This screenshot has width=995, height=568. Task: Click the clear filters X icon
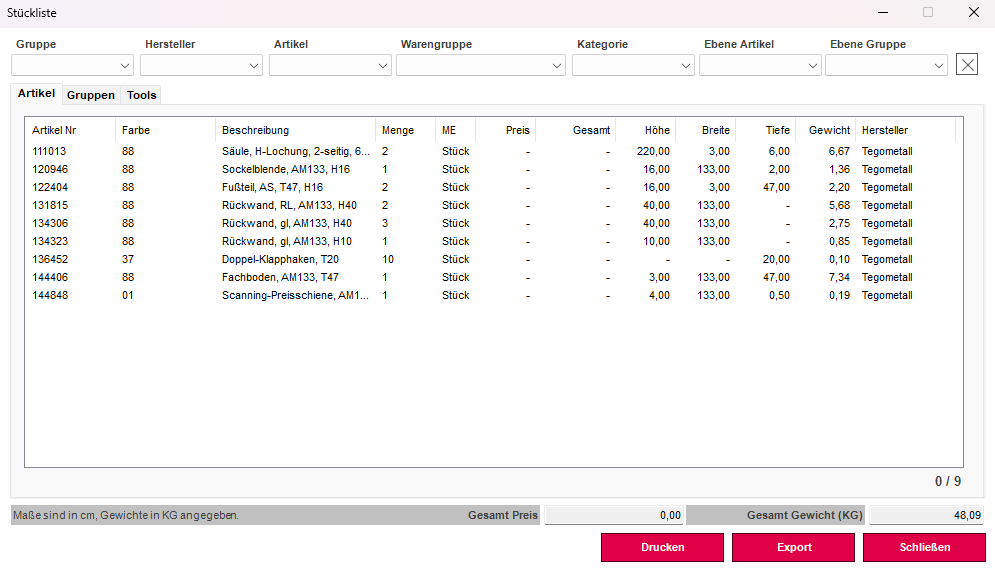pyautogui.click(x=966, y=65)
